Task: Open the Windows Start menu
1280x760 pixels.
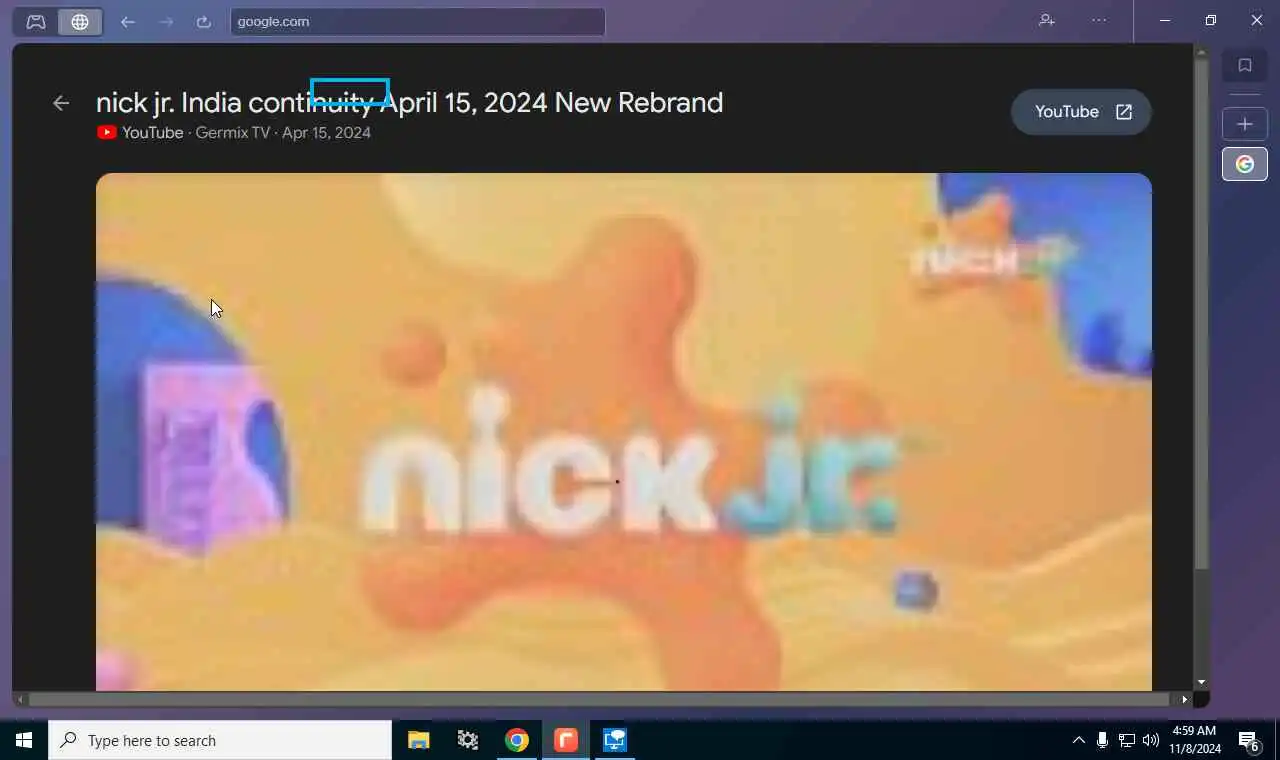Action: [x=24, y=740]
